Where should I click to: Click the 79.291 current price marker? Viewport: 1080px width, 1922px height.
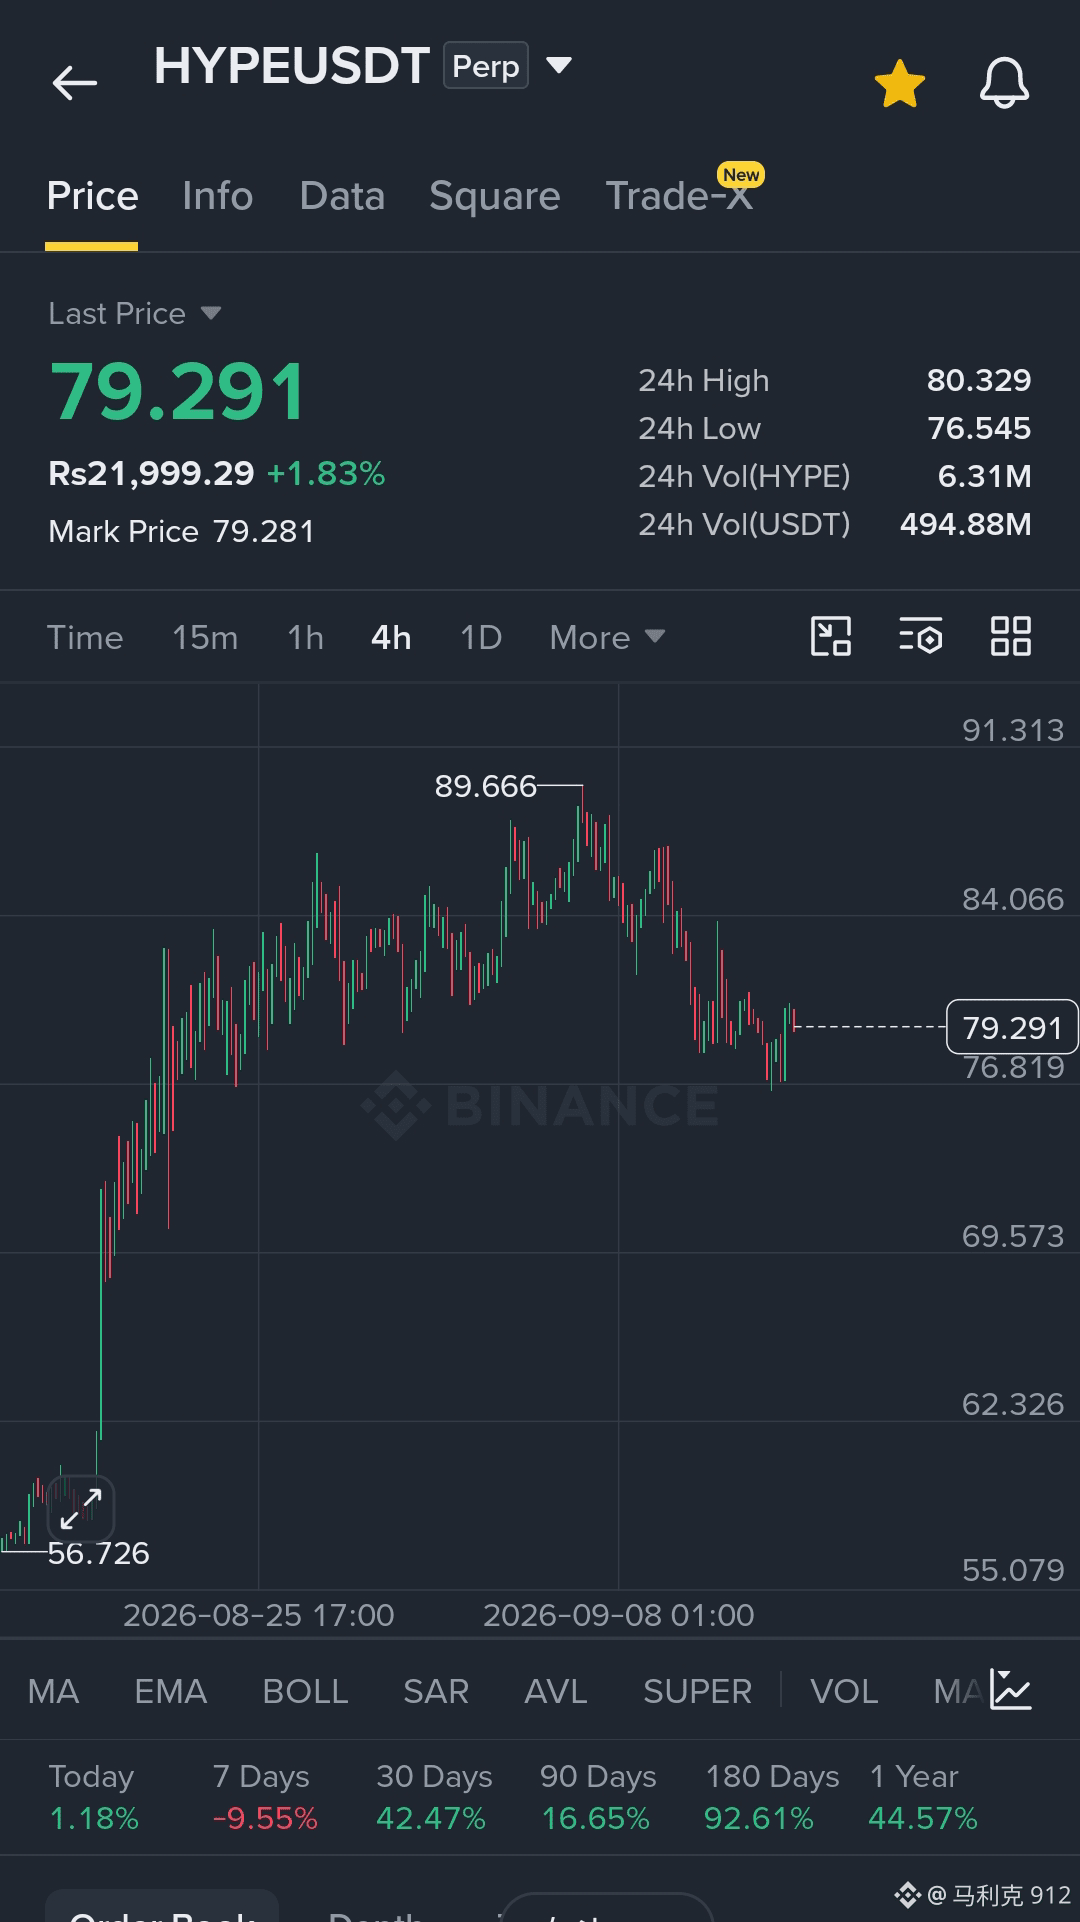(1012, 1027)
